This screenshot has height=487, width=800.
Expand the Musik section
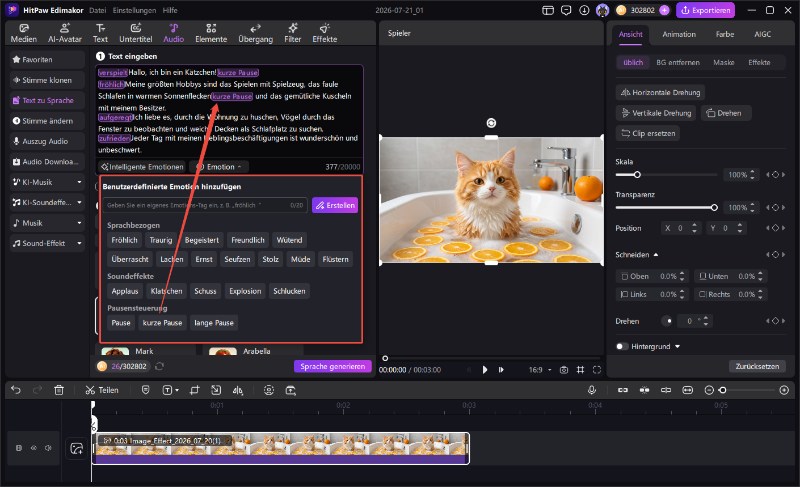tap(79, 223)
